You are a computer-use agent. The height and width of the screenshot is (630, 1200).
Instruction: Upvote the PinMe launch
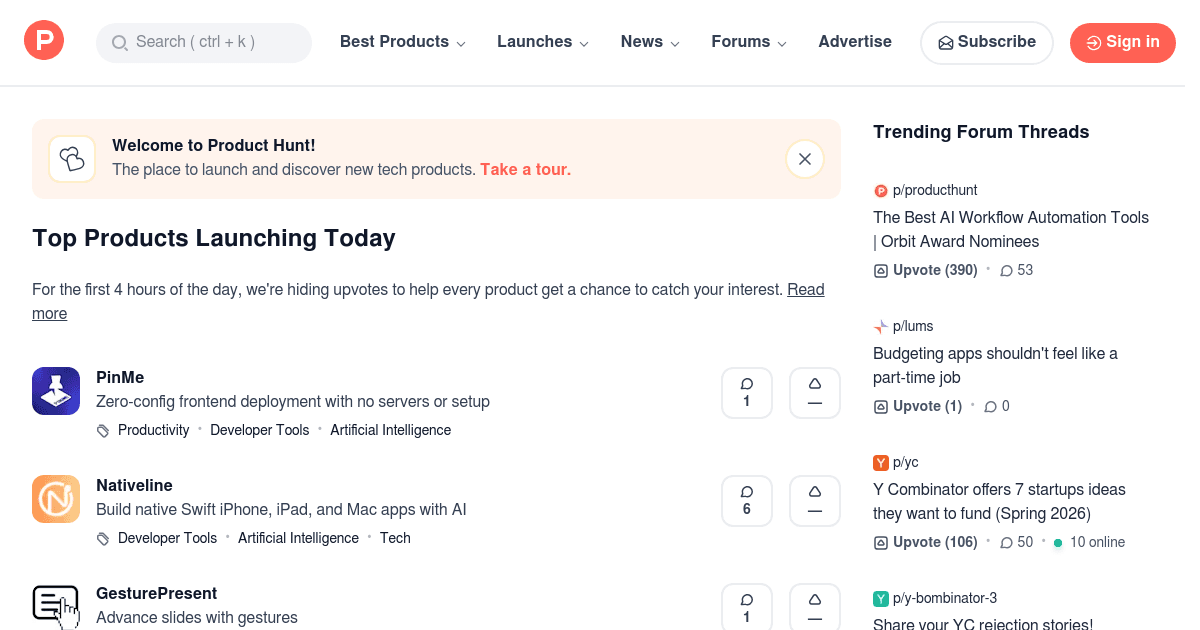click(x=814, y=392)
